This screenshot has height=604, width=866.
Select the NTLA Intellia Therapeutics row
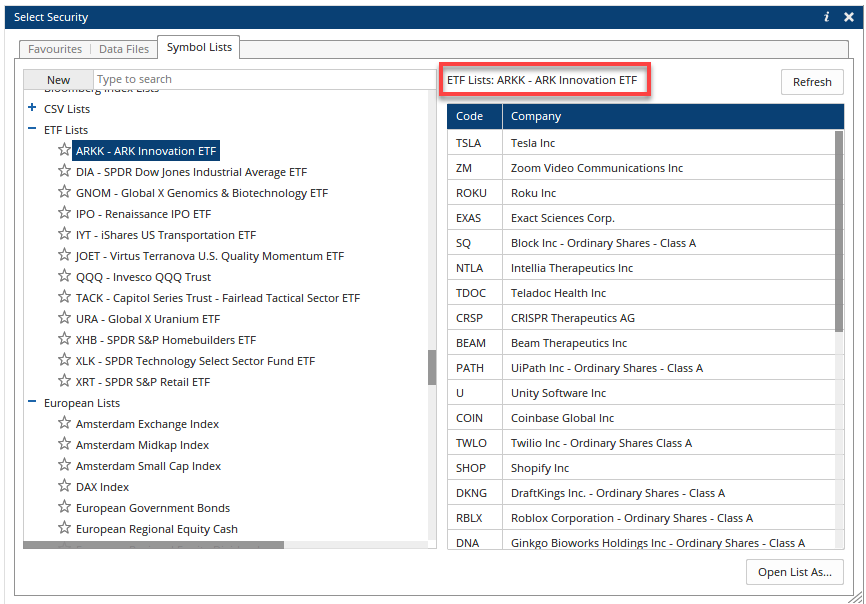click(641, 268)
